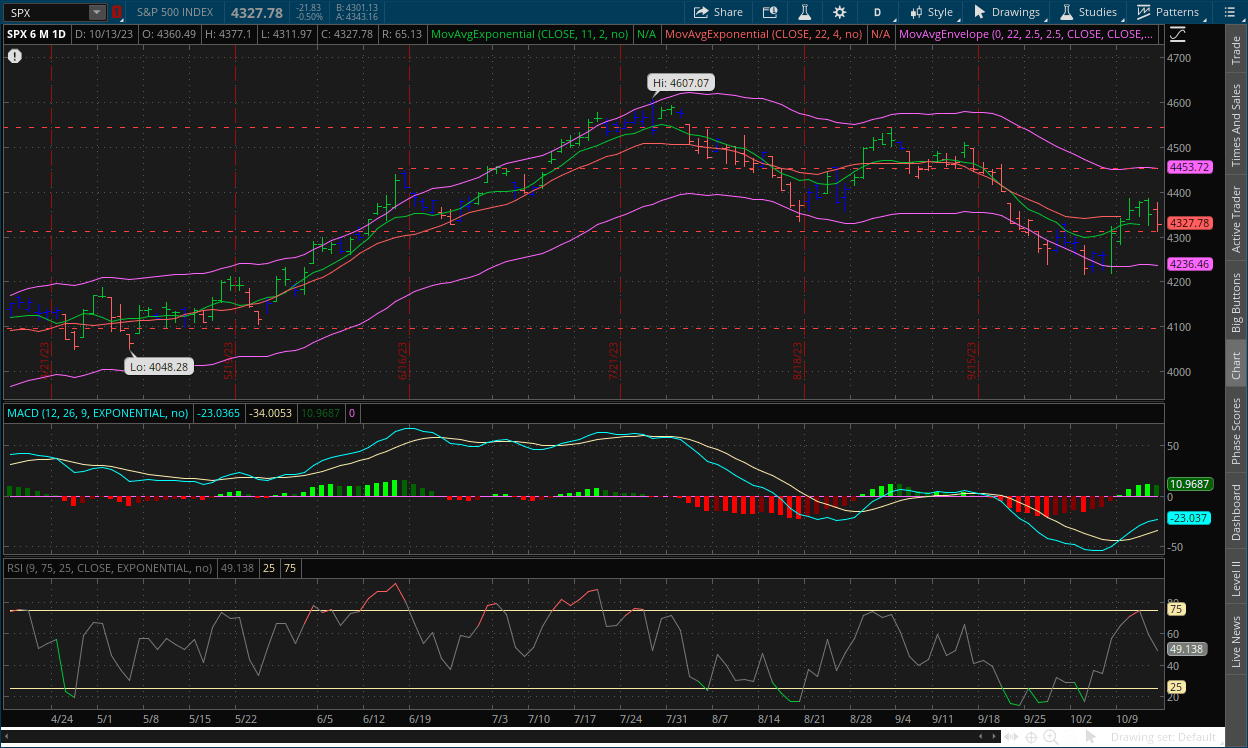Click the MACD (12, 26, 9, EXPONENTIAL, no) label
1248x748 pixels.
[98, 413]
